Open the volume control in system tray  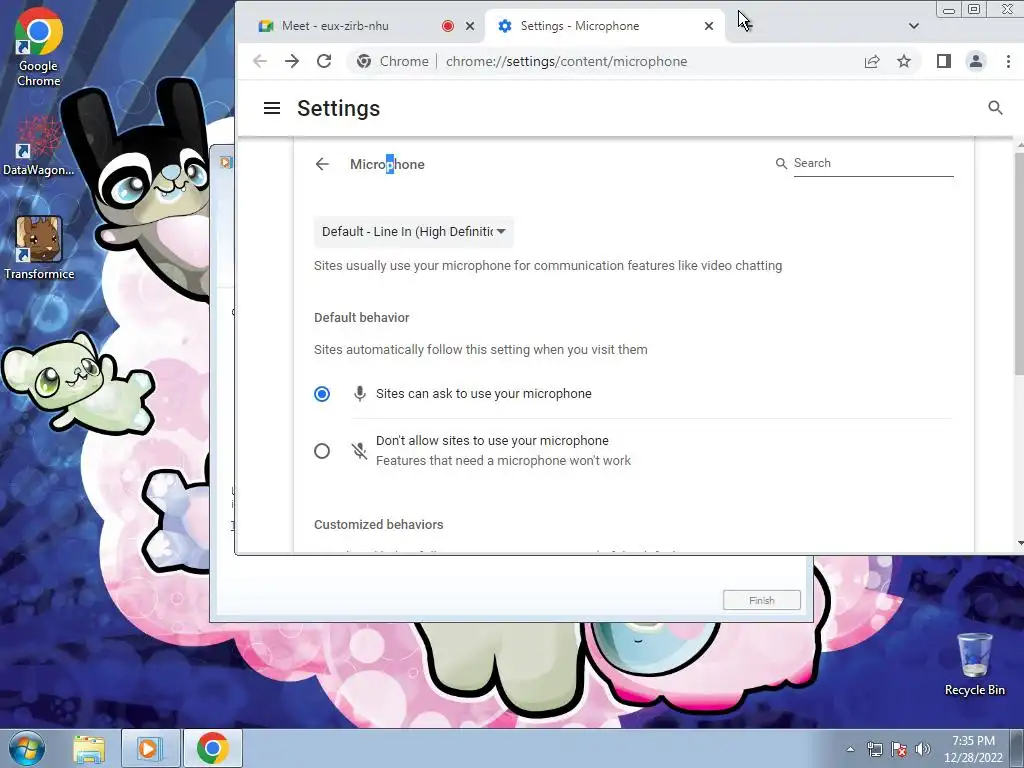(923, 749)
